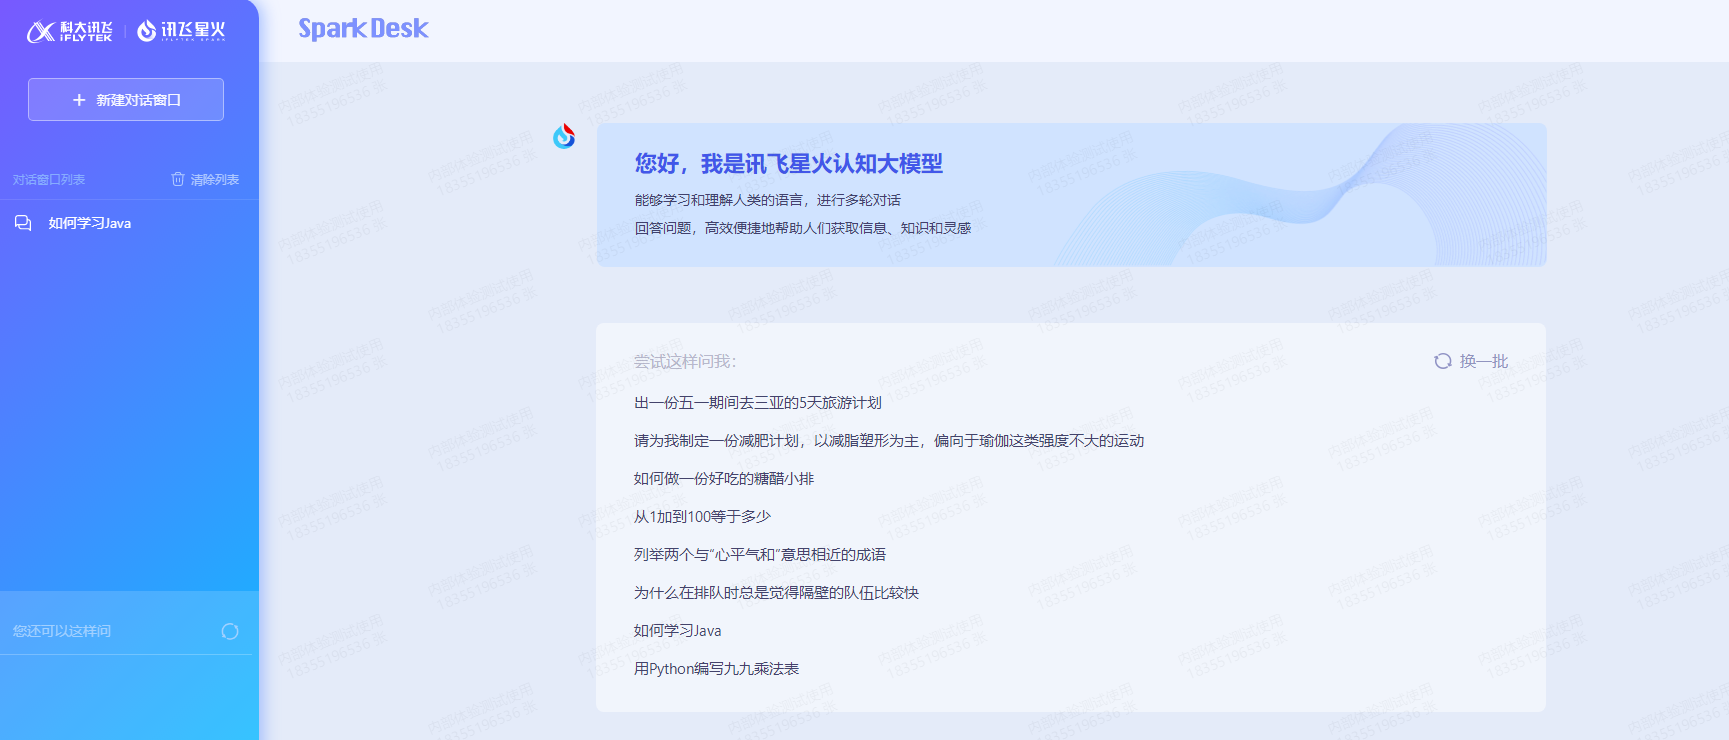Select the 减肥计划 yoga suggestion
Viewport: 1729px width, 740px height.
click(889, 441)
